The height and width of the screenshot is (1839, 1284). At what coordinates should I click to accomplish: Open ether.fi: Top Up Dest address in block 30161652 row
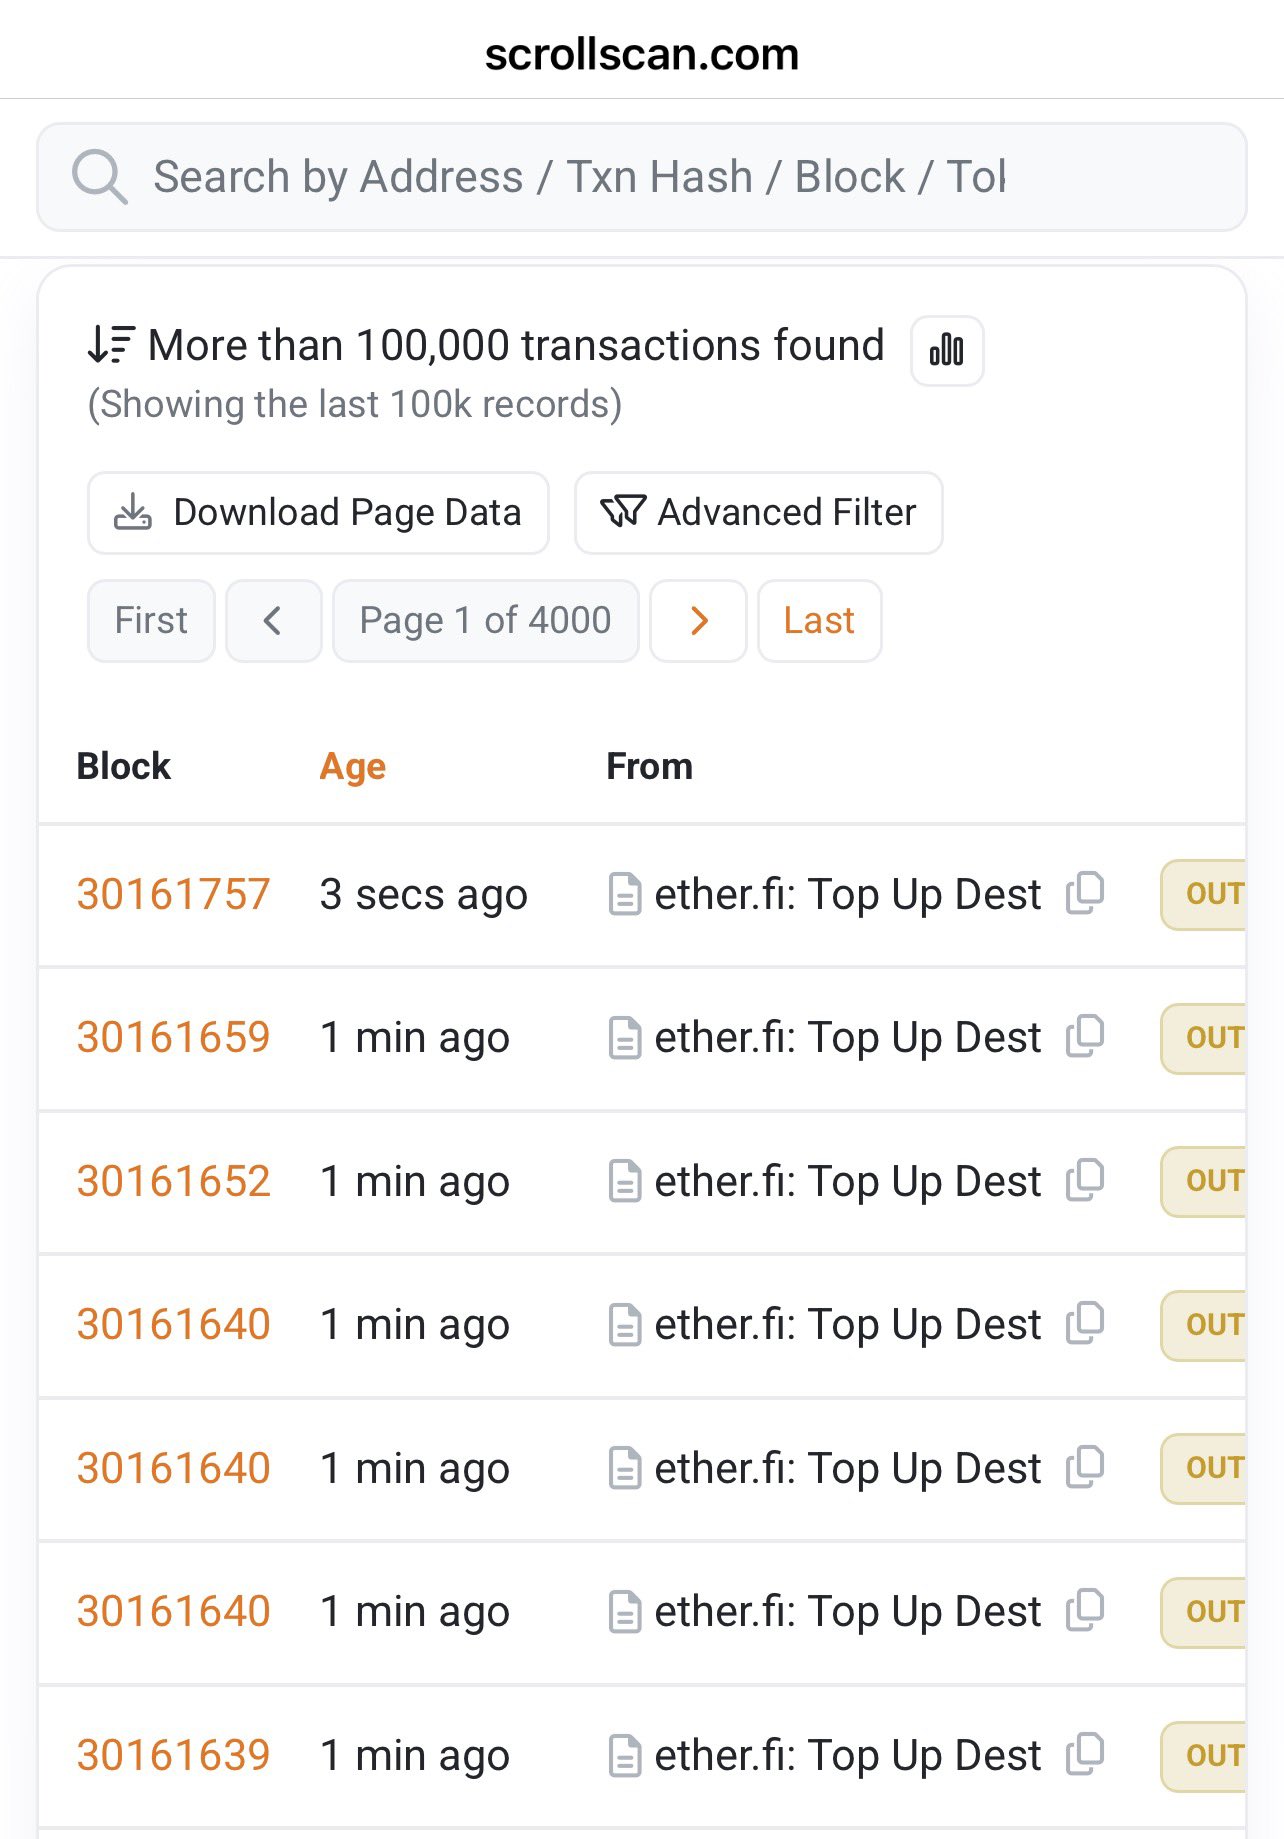[847, 1181]
